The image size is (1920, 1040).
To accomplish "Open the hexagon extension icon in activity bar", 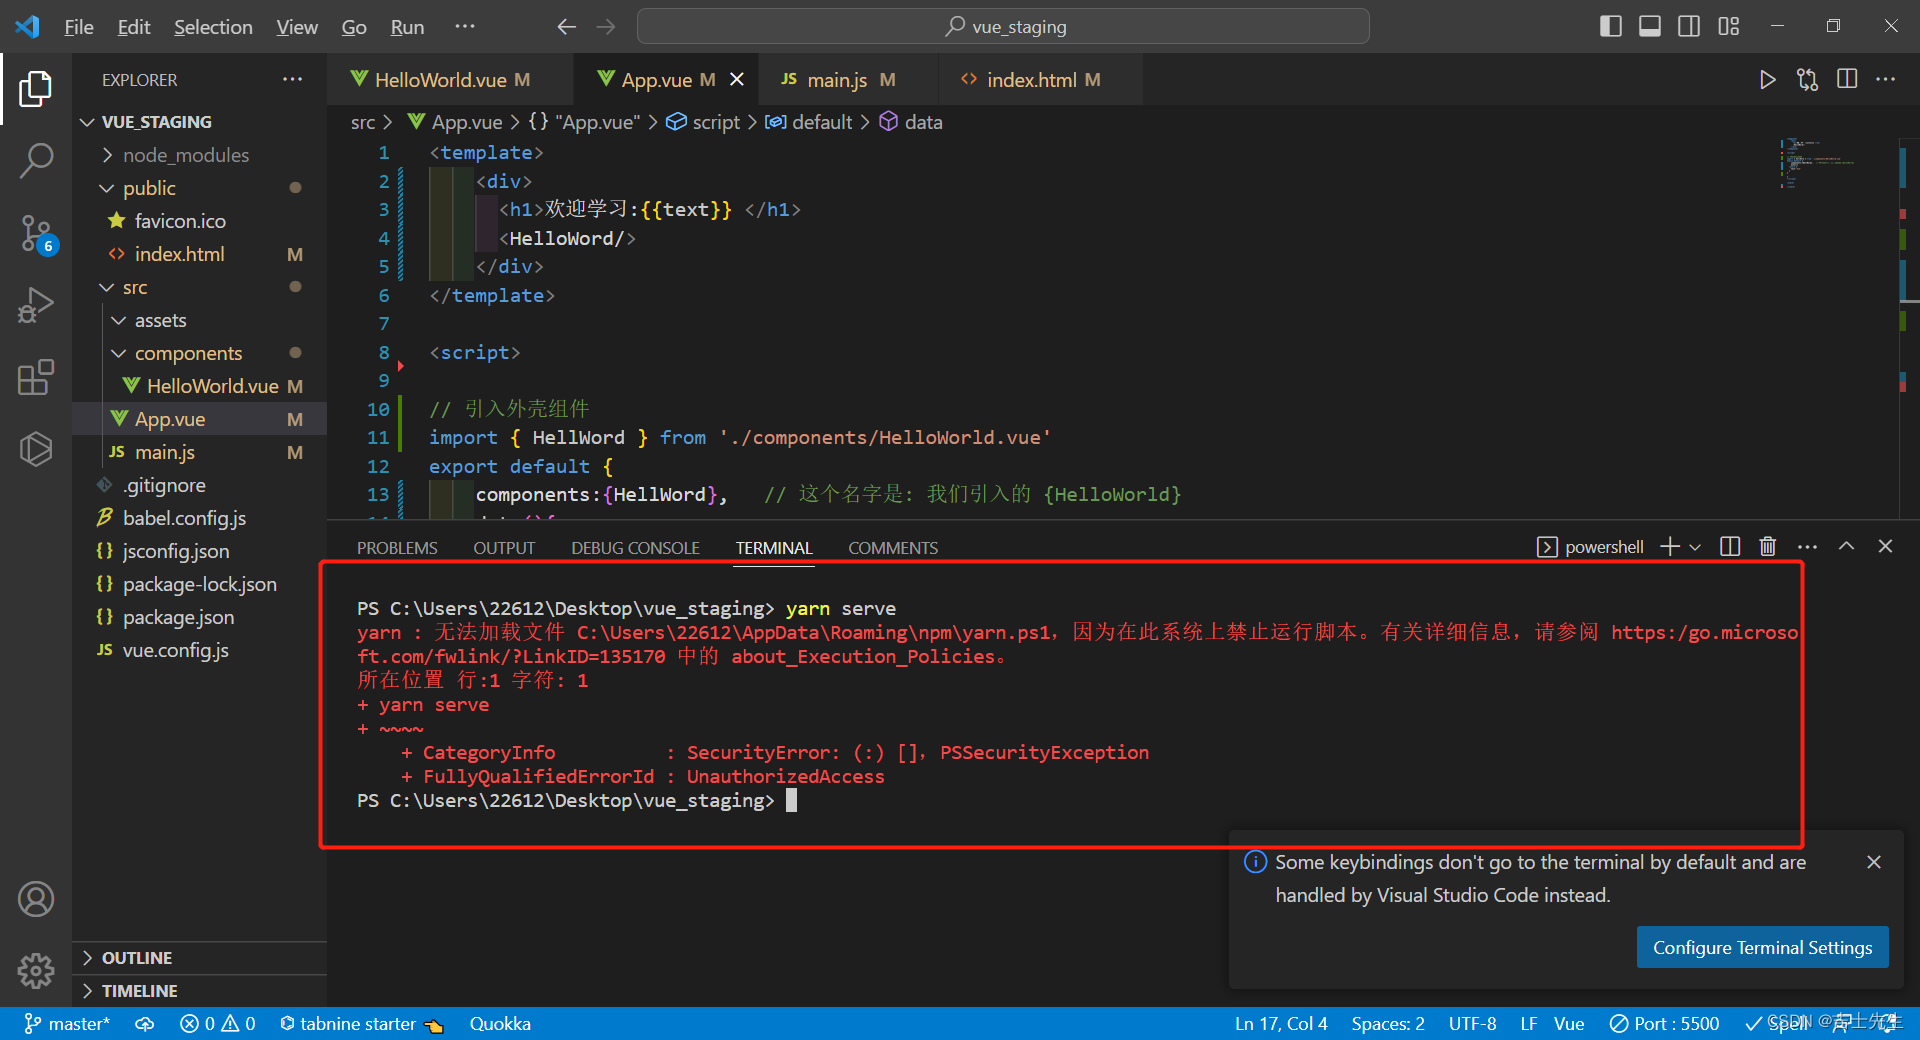I will [36, 449].
